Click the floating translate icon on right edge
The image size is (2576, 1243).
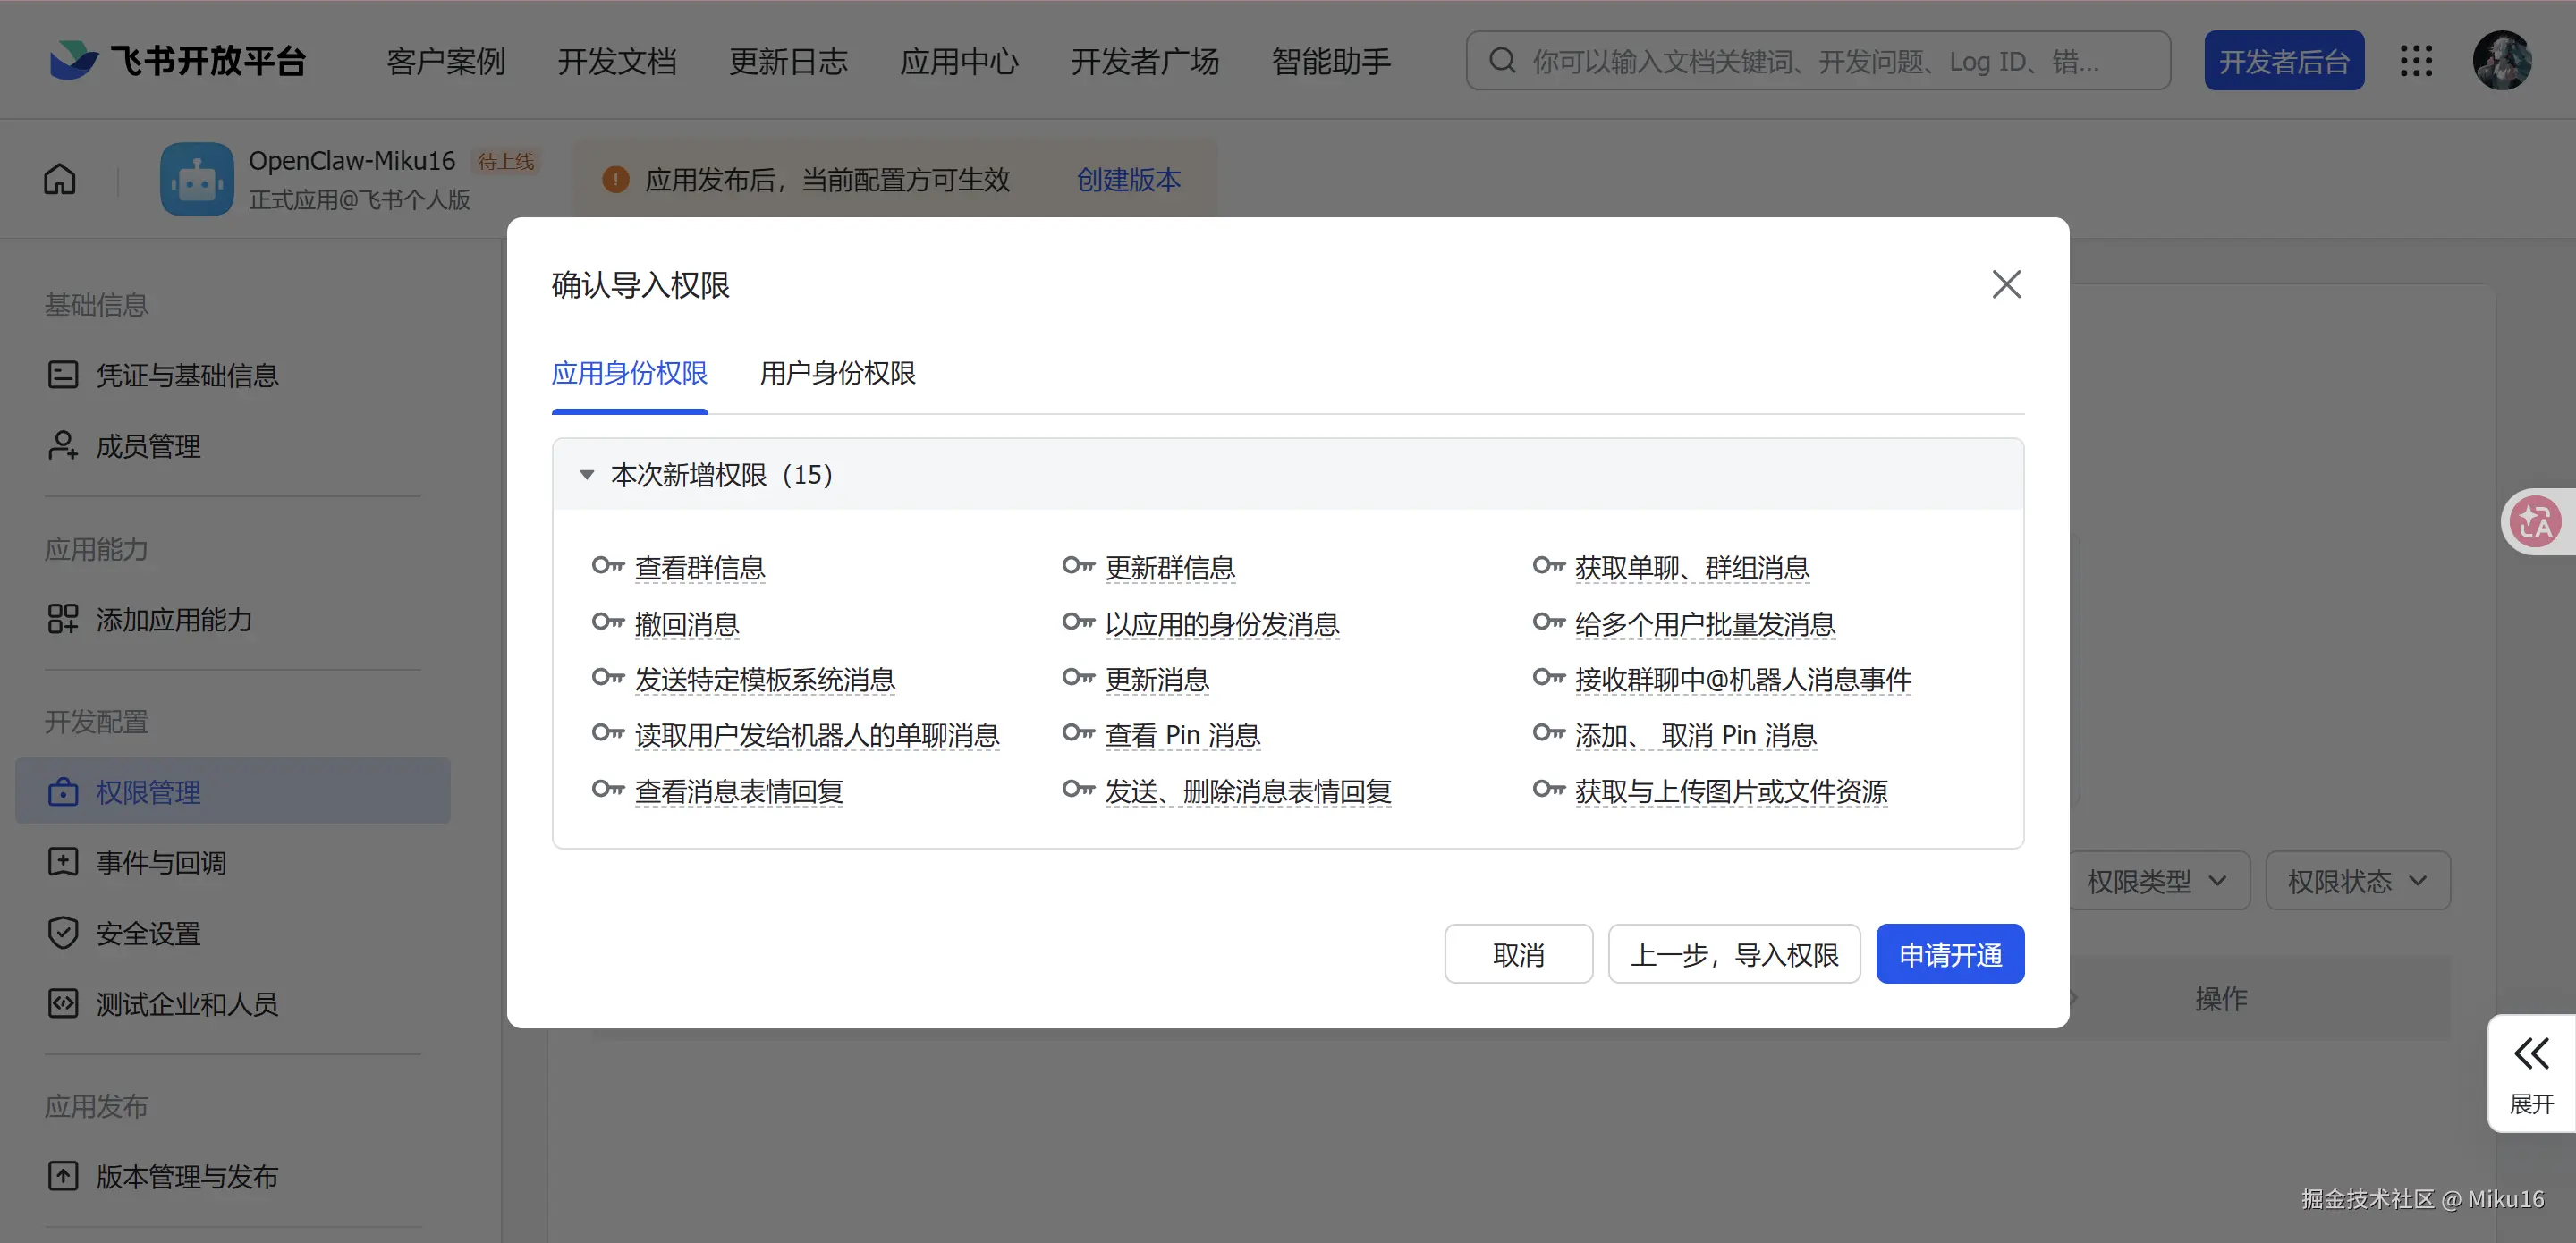[2535, 521]
